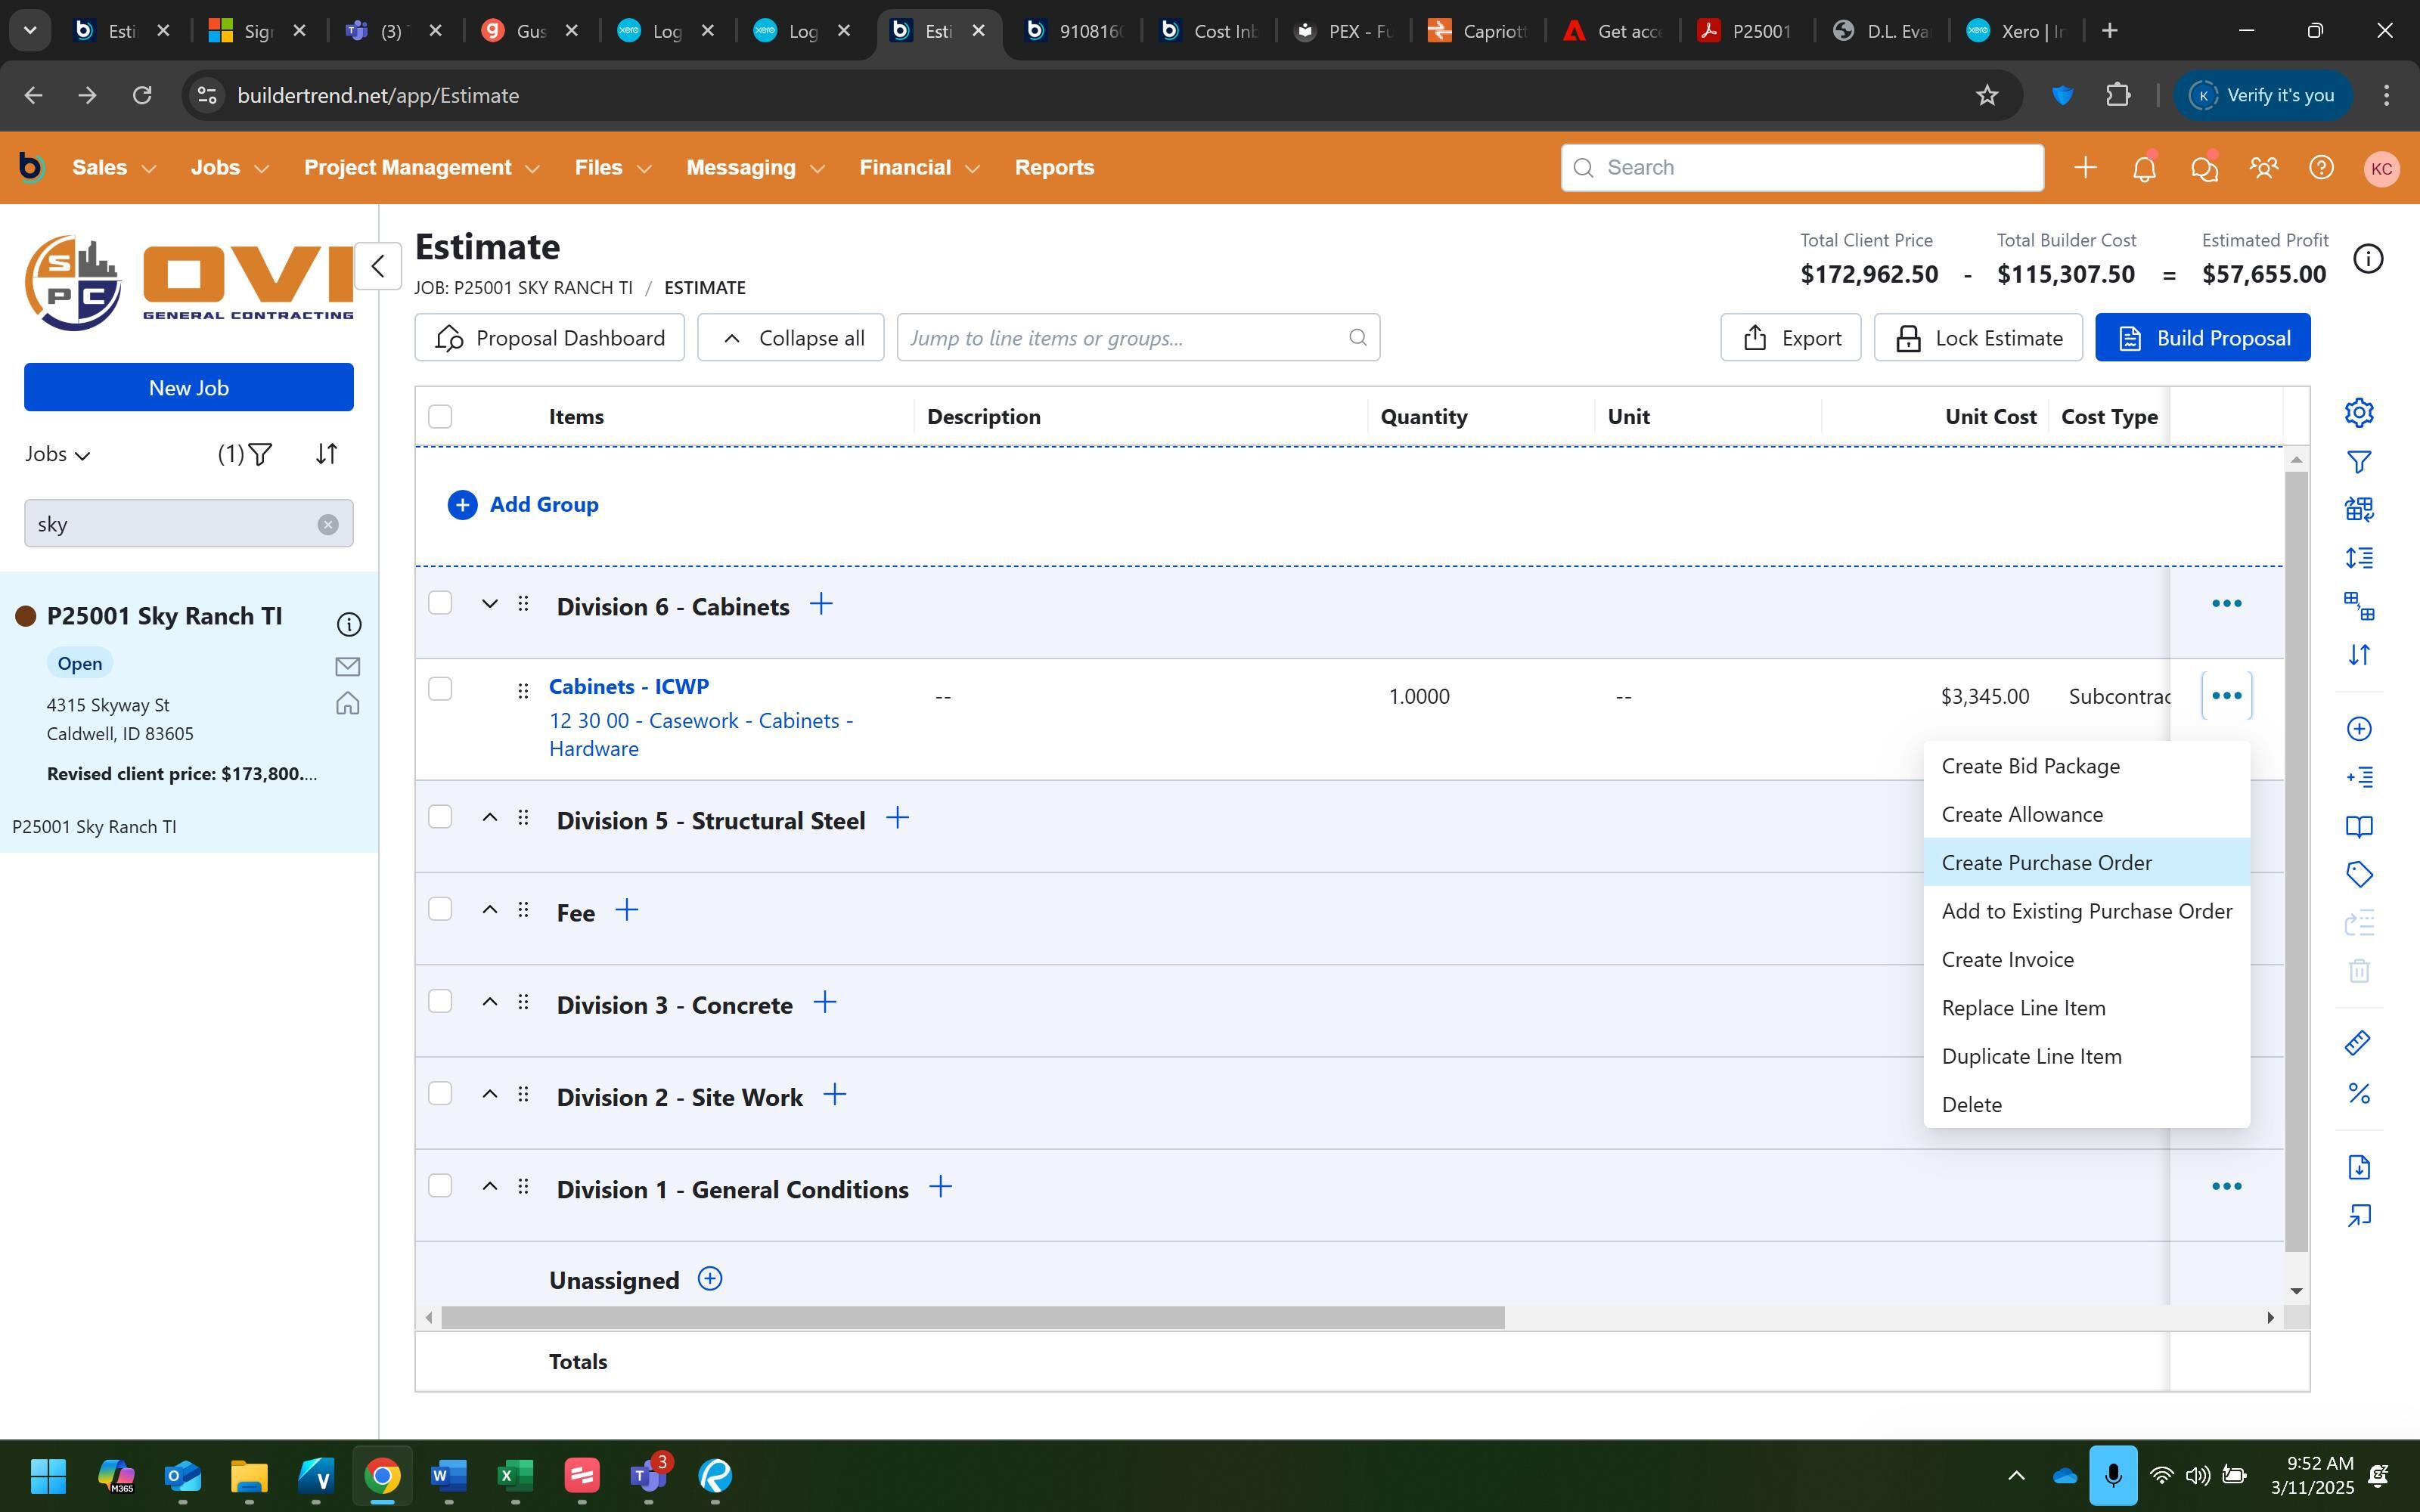Click the plus icon beside Division 6 - Cabinets

pyautogui.click(x=820, y=604)
